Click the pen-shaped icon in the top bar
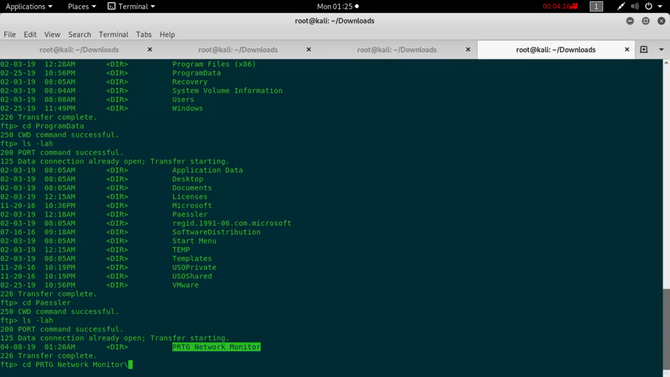This screenshot has width=670, height=377. click(x=621, y=6)
